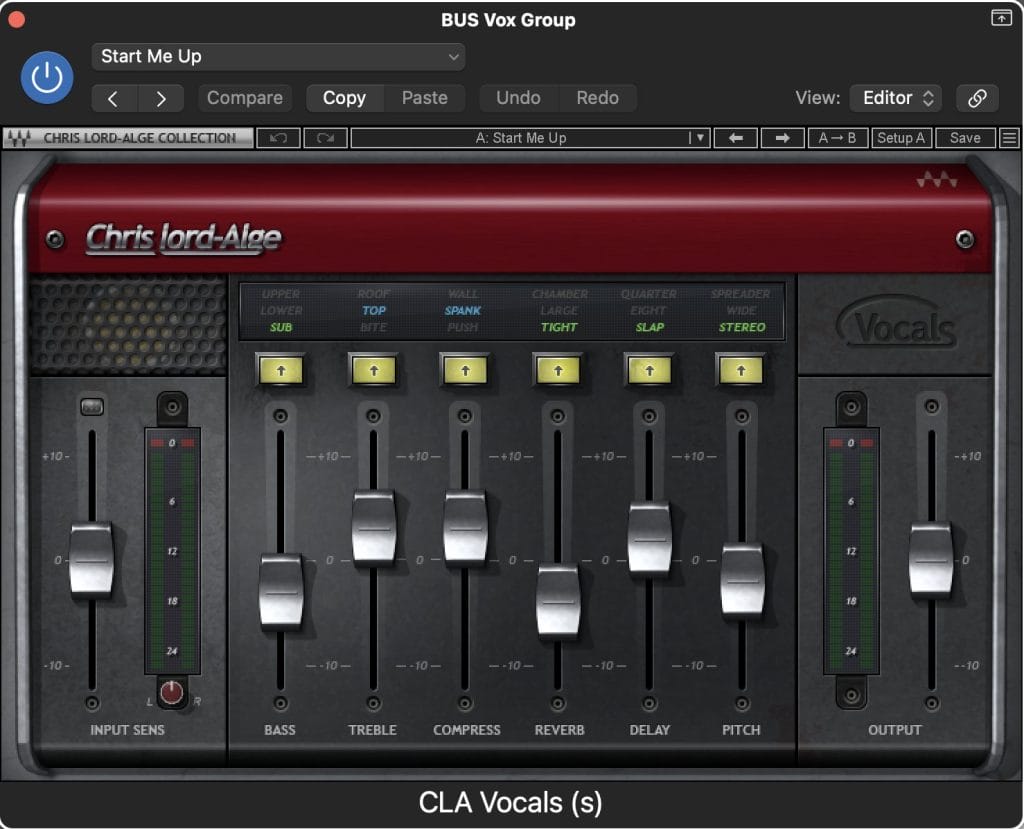Cycle the Reverb mode with yellow arrow button
This screenshot has height=829, width=1024.
[558, 370]
